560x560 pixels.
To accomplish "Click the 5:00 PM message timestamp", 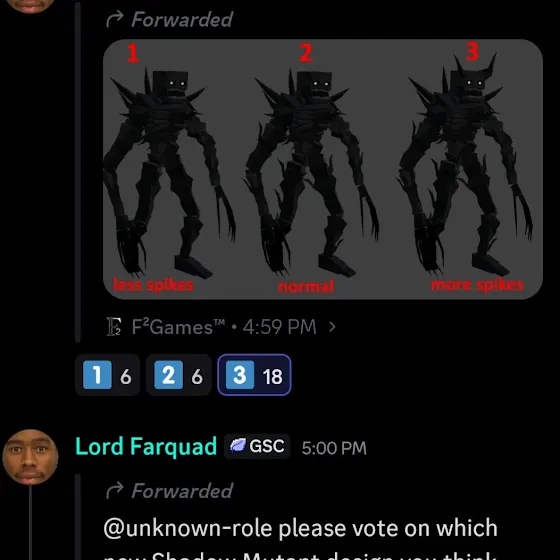I will pyautogui.click(x=334, y=448).
